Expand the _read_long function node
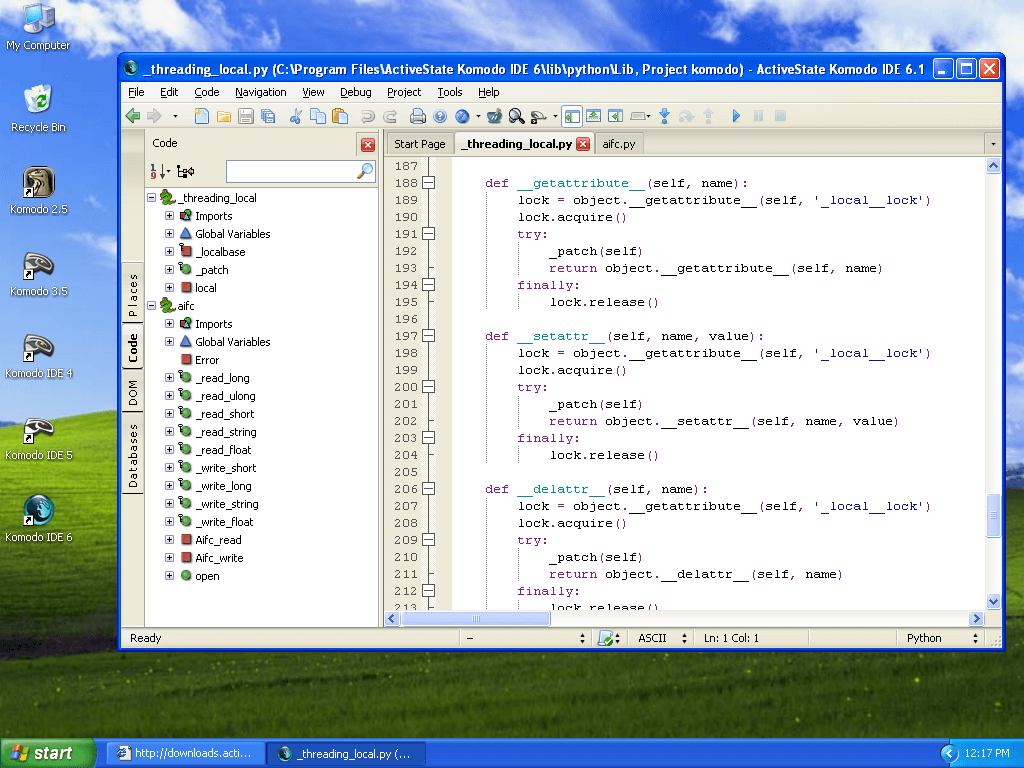1024x768 pixels. tap(169, 377)
